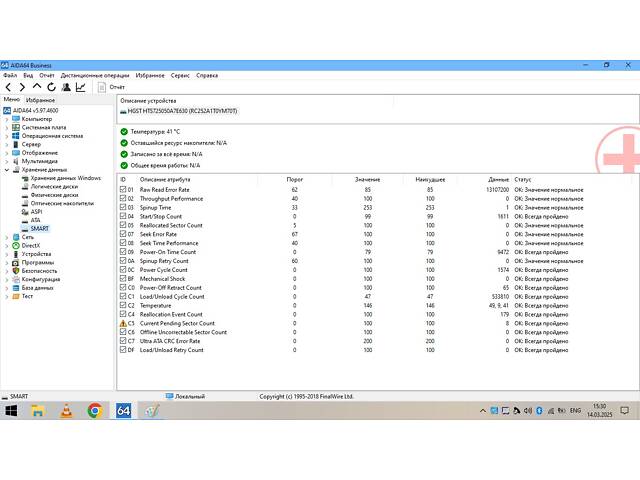This screenshot has height=480, width=640.
Task: Expand the Системная плата tree node
Action: pyautogui.click(x=7, y=128)
